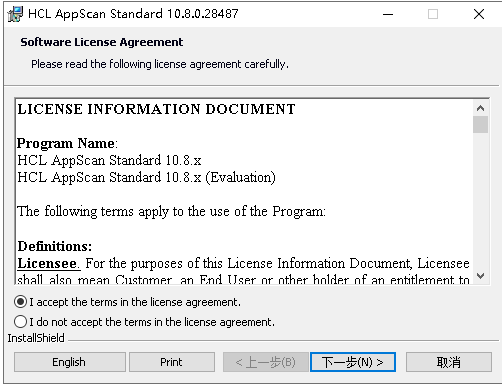Click the HCL AppScan installer title icon
Screen dimensions: 502x385
click(15, 14)
